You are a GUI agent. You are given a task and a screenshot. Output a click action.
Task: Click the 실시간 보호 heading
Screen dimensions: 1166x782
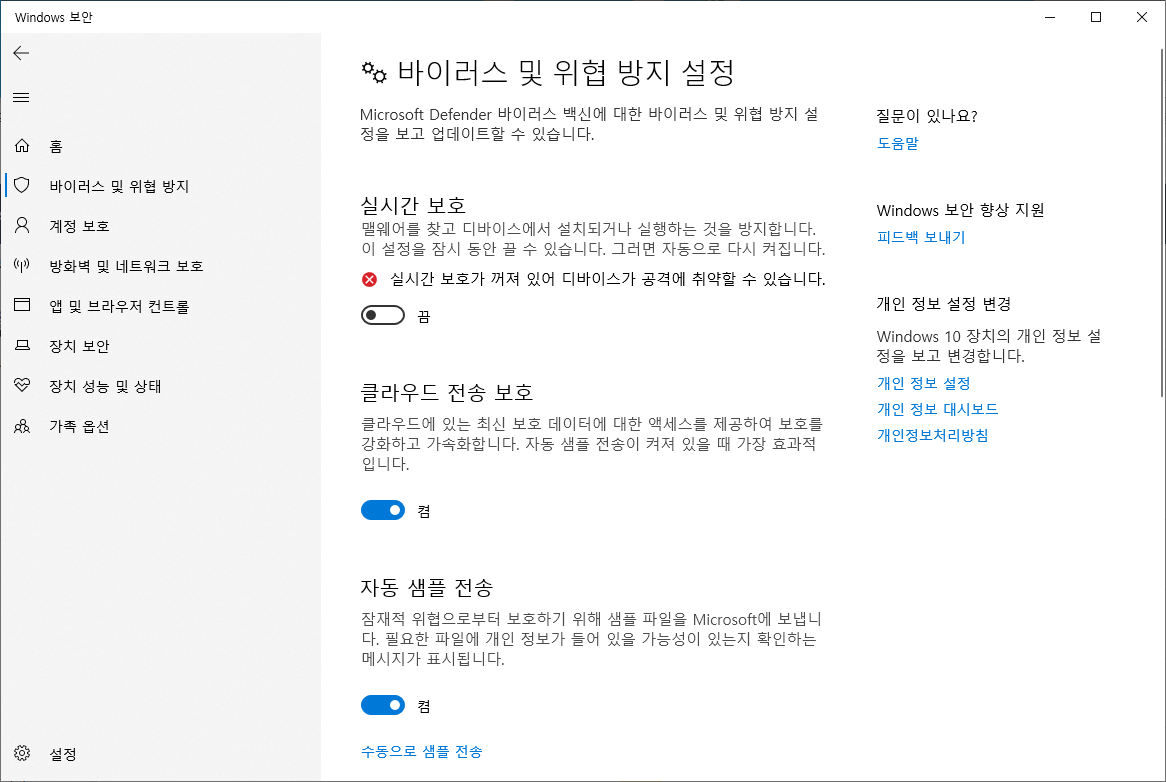[413, 205]
